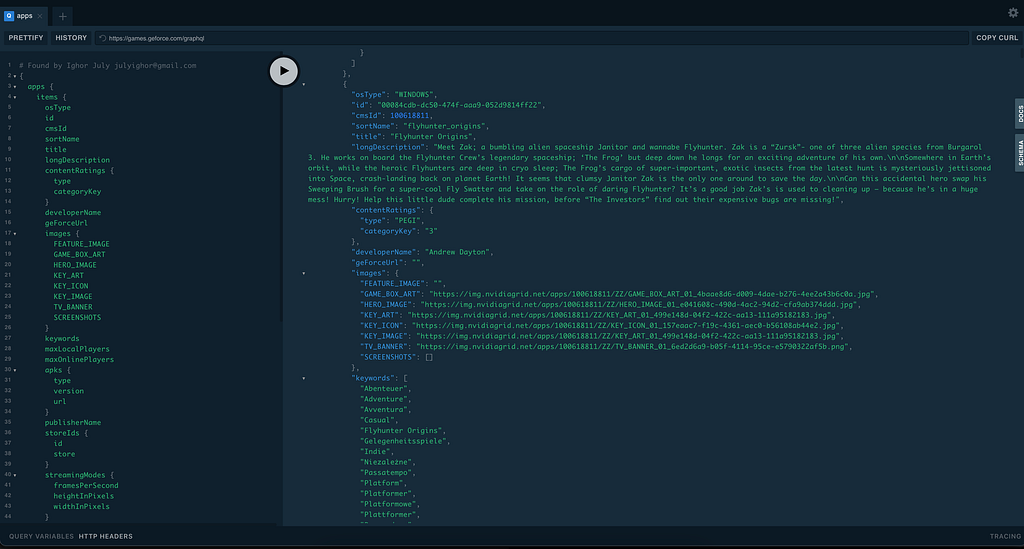Fold the streamingModes block on line 40
The height and width of the screenshot is (549, 1024).
[15, 475]
